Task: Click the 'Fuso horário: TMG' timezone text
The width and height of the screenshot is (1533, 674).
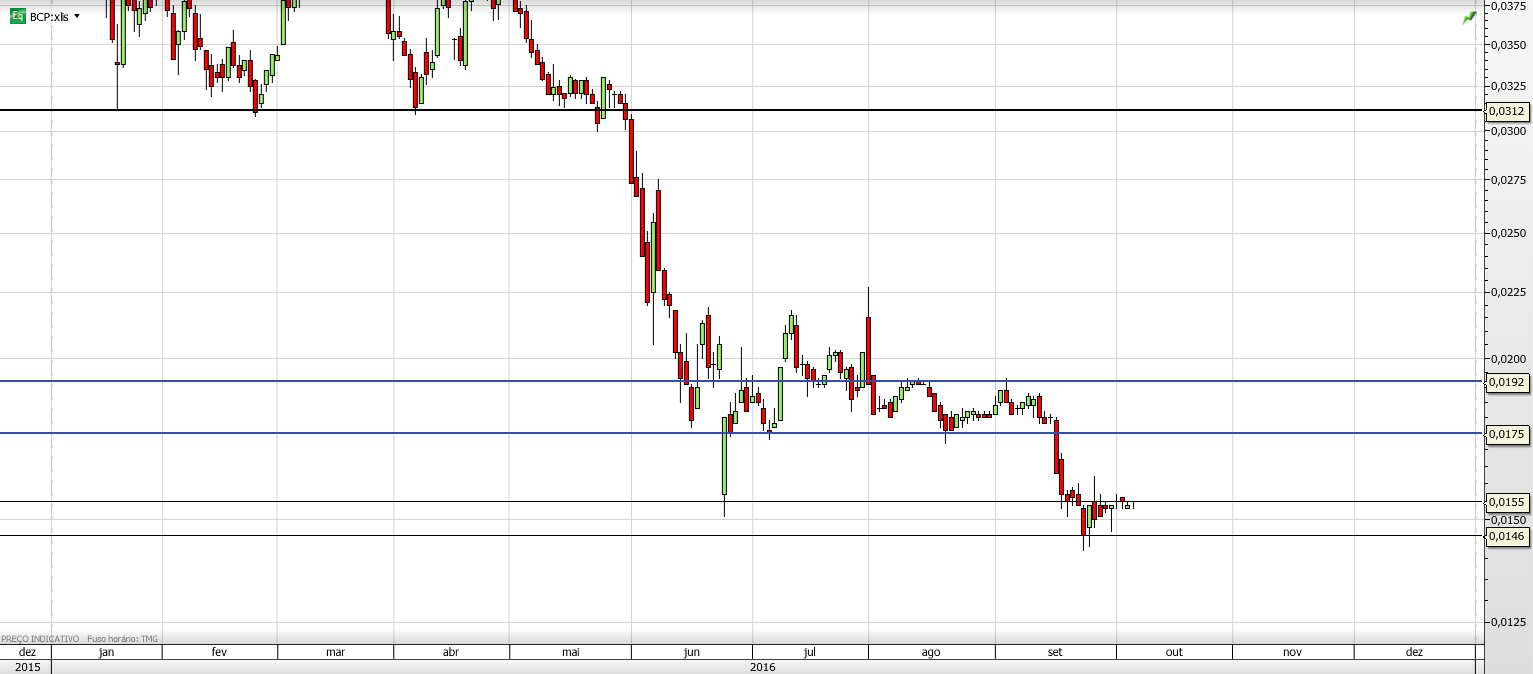Action: (x=123, y=638)
